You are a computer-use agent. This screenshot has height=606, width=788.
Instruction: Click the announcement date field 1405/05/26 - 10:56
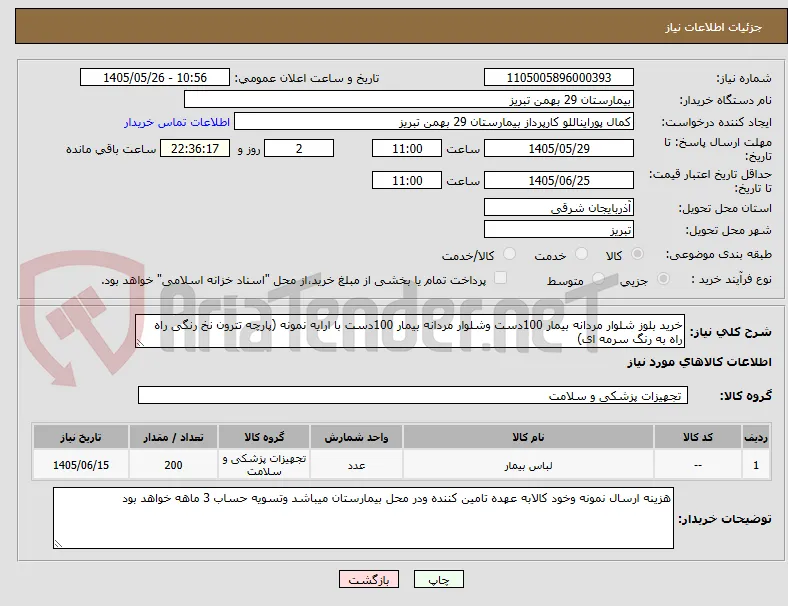pos(155,77)
